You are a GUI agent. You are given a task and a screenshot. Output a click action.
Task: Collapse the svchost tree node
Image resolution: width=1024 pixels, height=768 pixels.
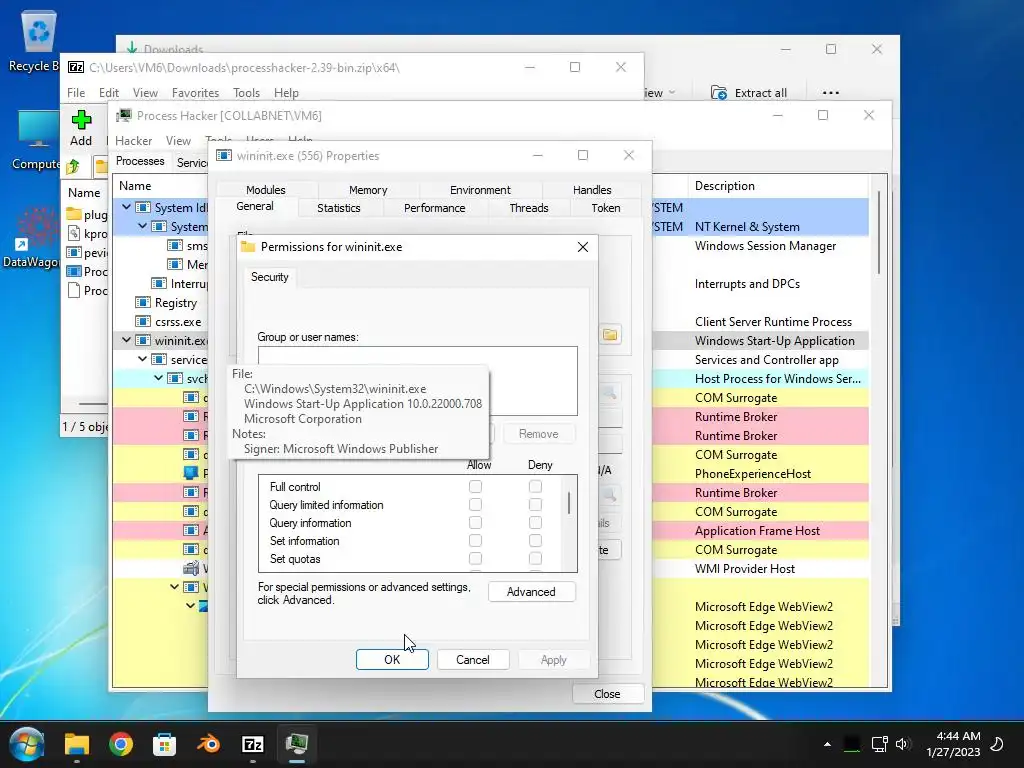pos(159,378)
